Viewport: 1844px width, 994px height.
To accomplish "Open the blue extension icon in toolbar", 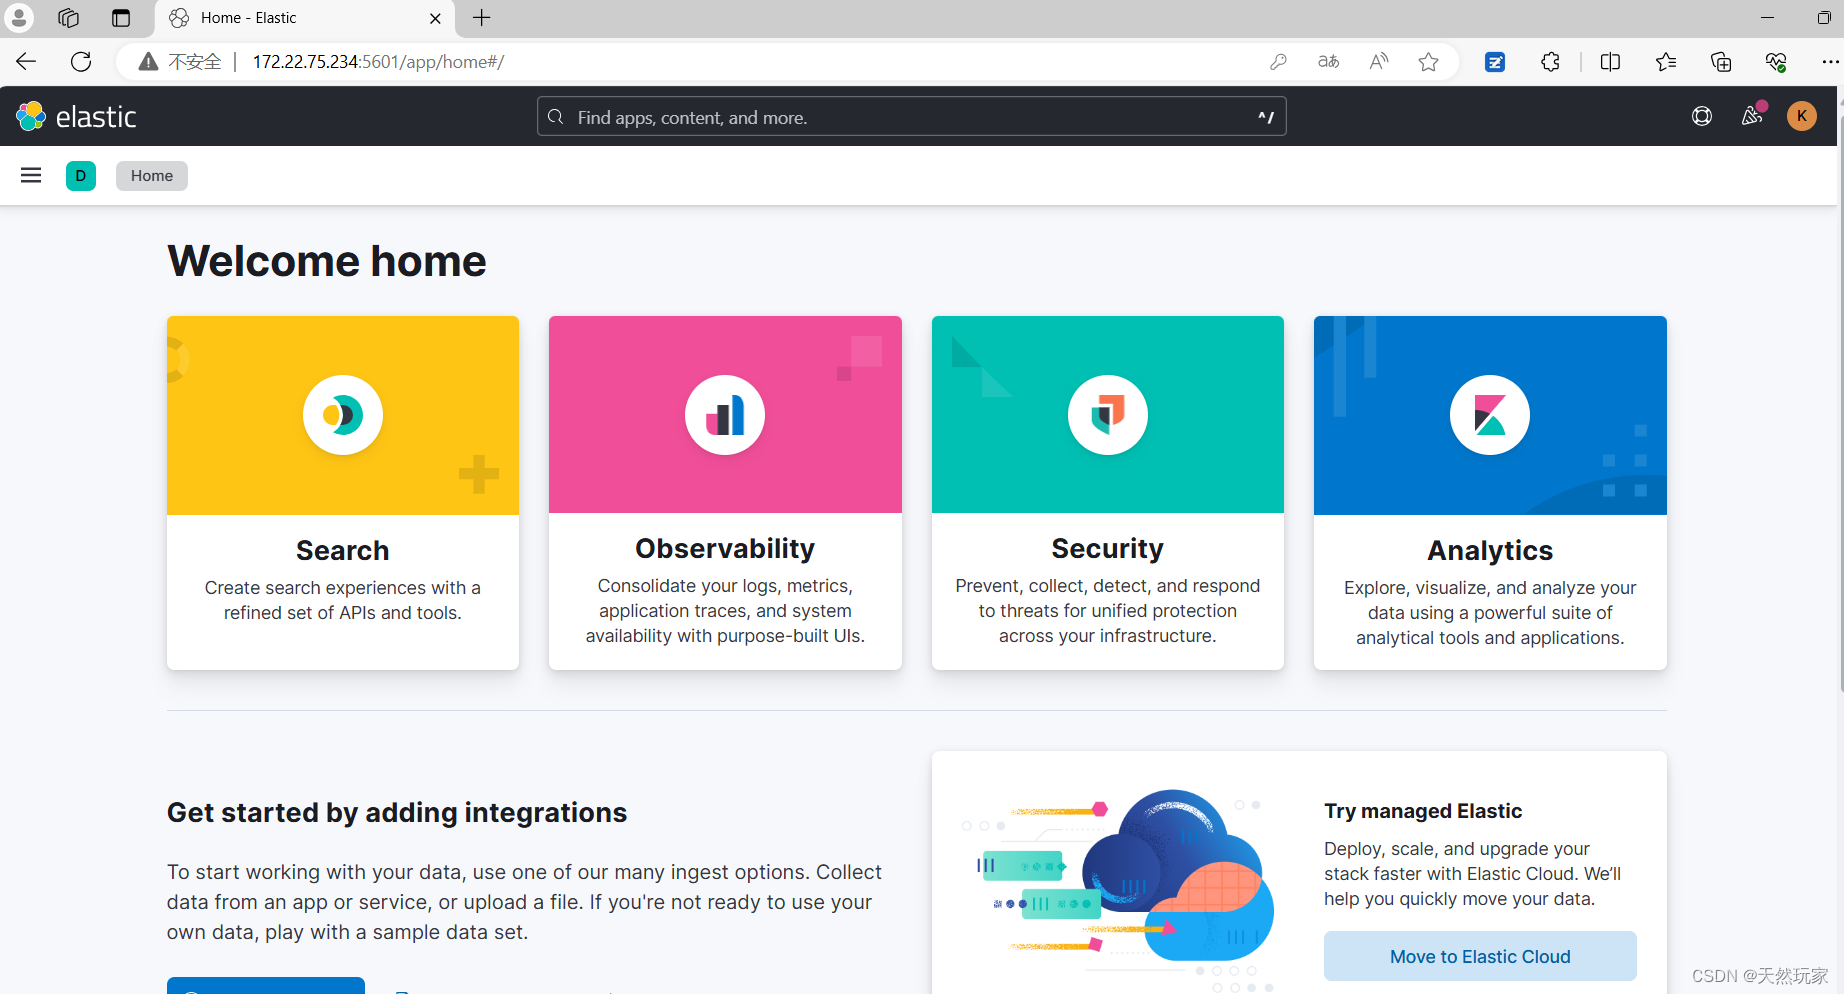I will coord(1495,62).
